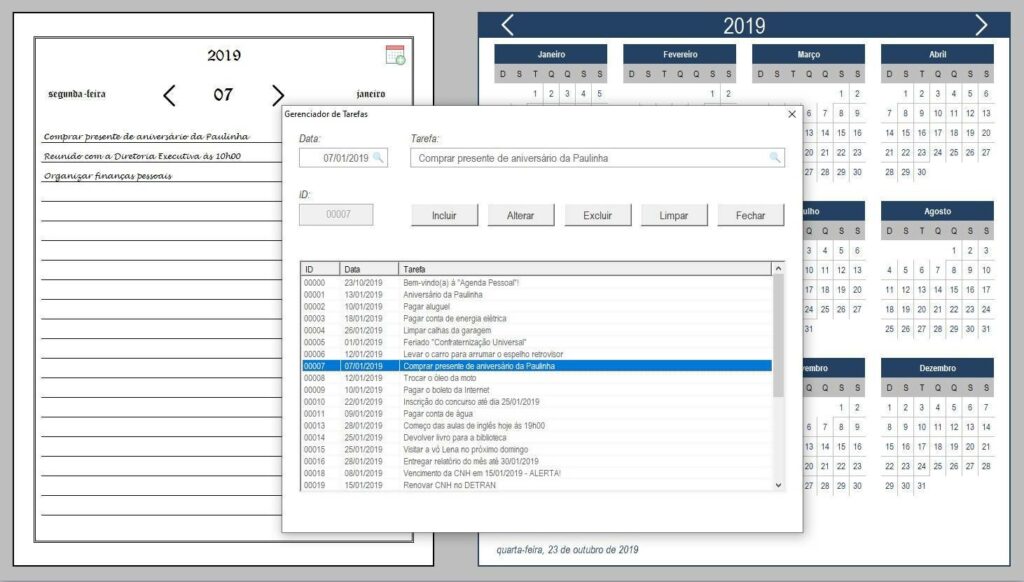Click the 'segunda-feira' weekday label in agenda
Screen dimensions: 1024x582
77,94
